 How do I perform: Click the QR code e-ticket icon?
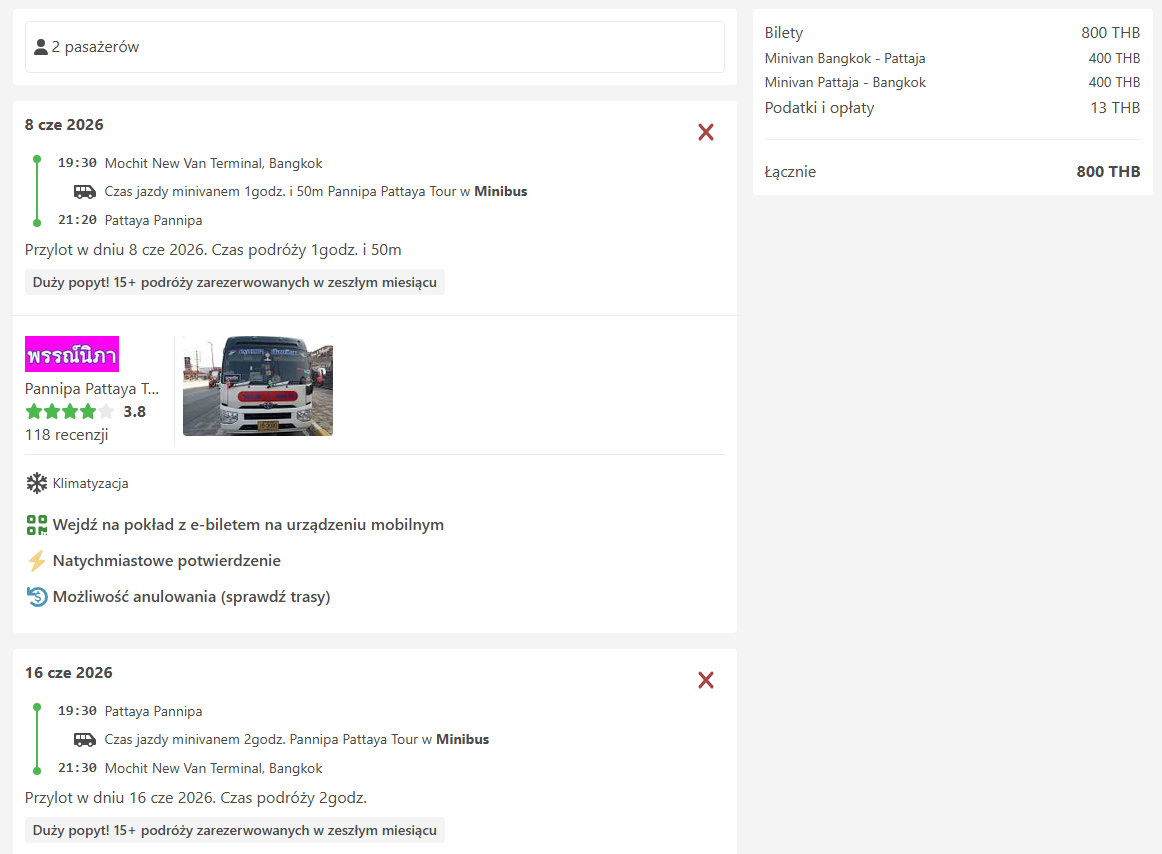point(37,525)
